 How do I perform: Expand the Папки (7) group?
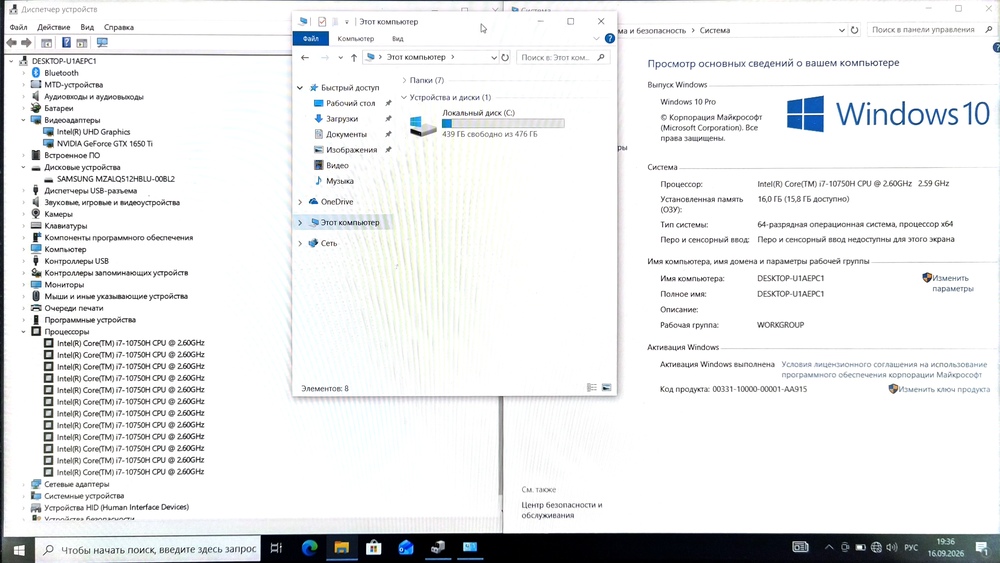coord(404,80)
